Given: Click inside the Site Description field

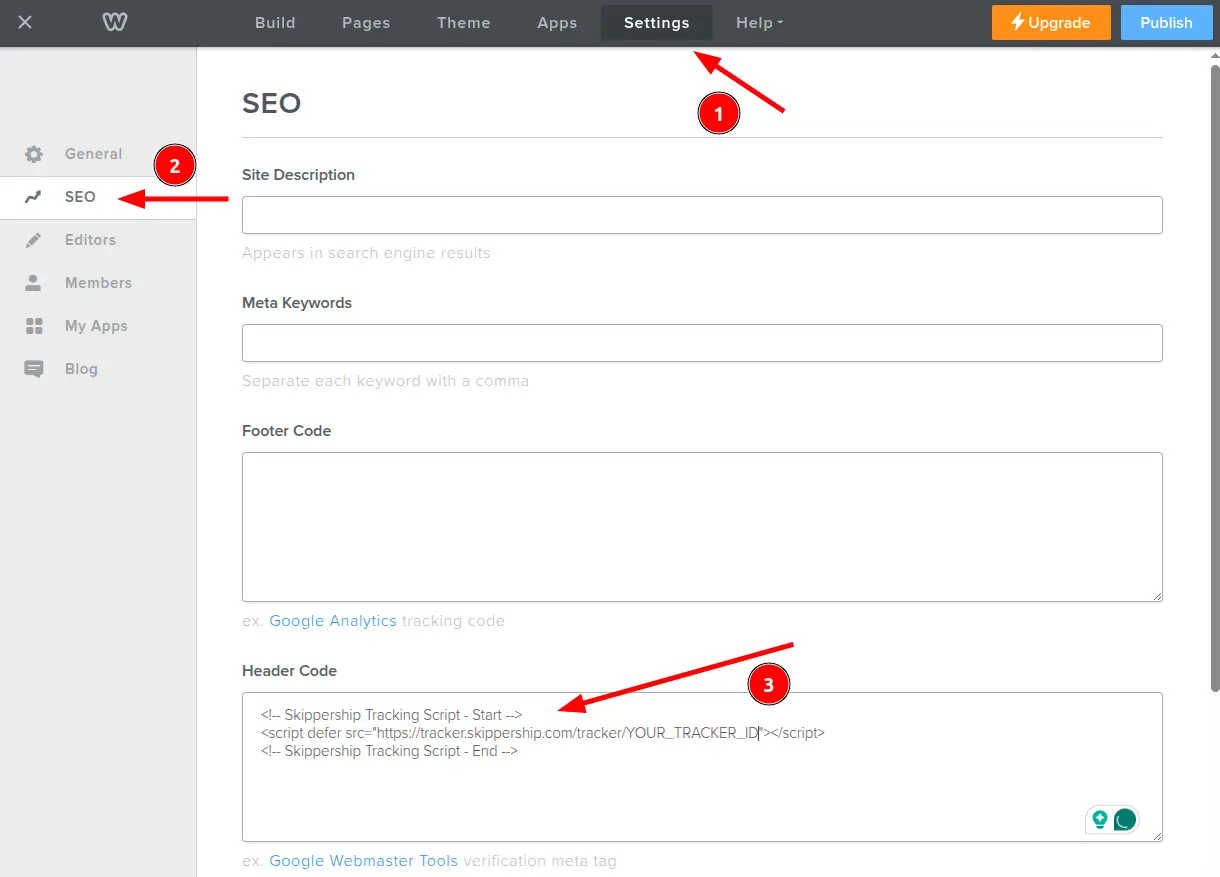Looking at the screenshot, I should point(701,214).
